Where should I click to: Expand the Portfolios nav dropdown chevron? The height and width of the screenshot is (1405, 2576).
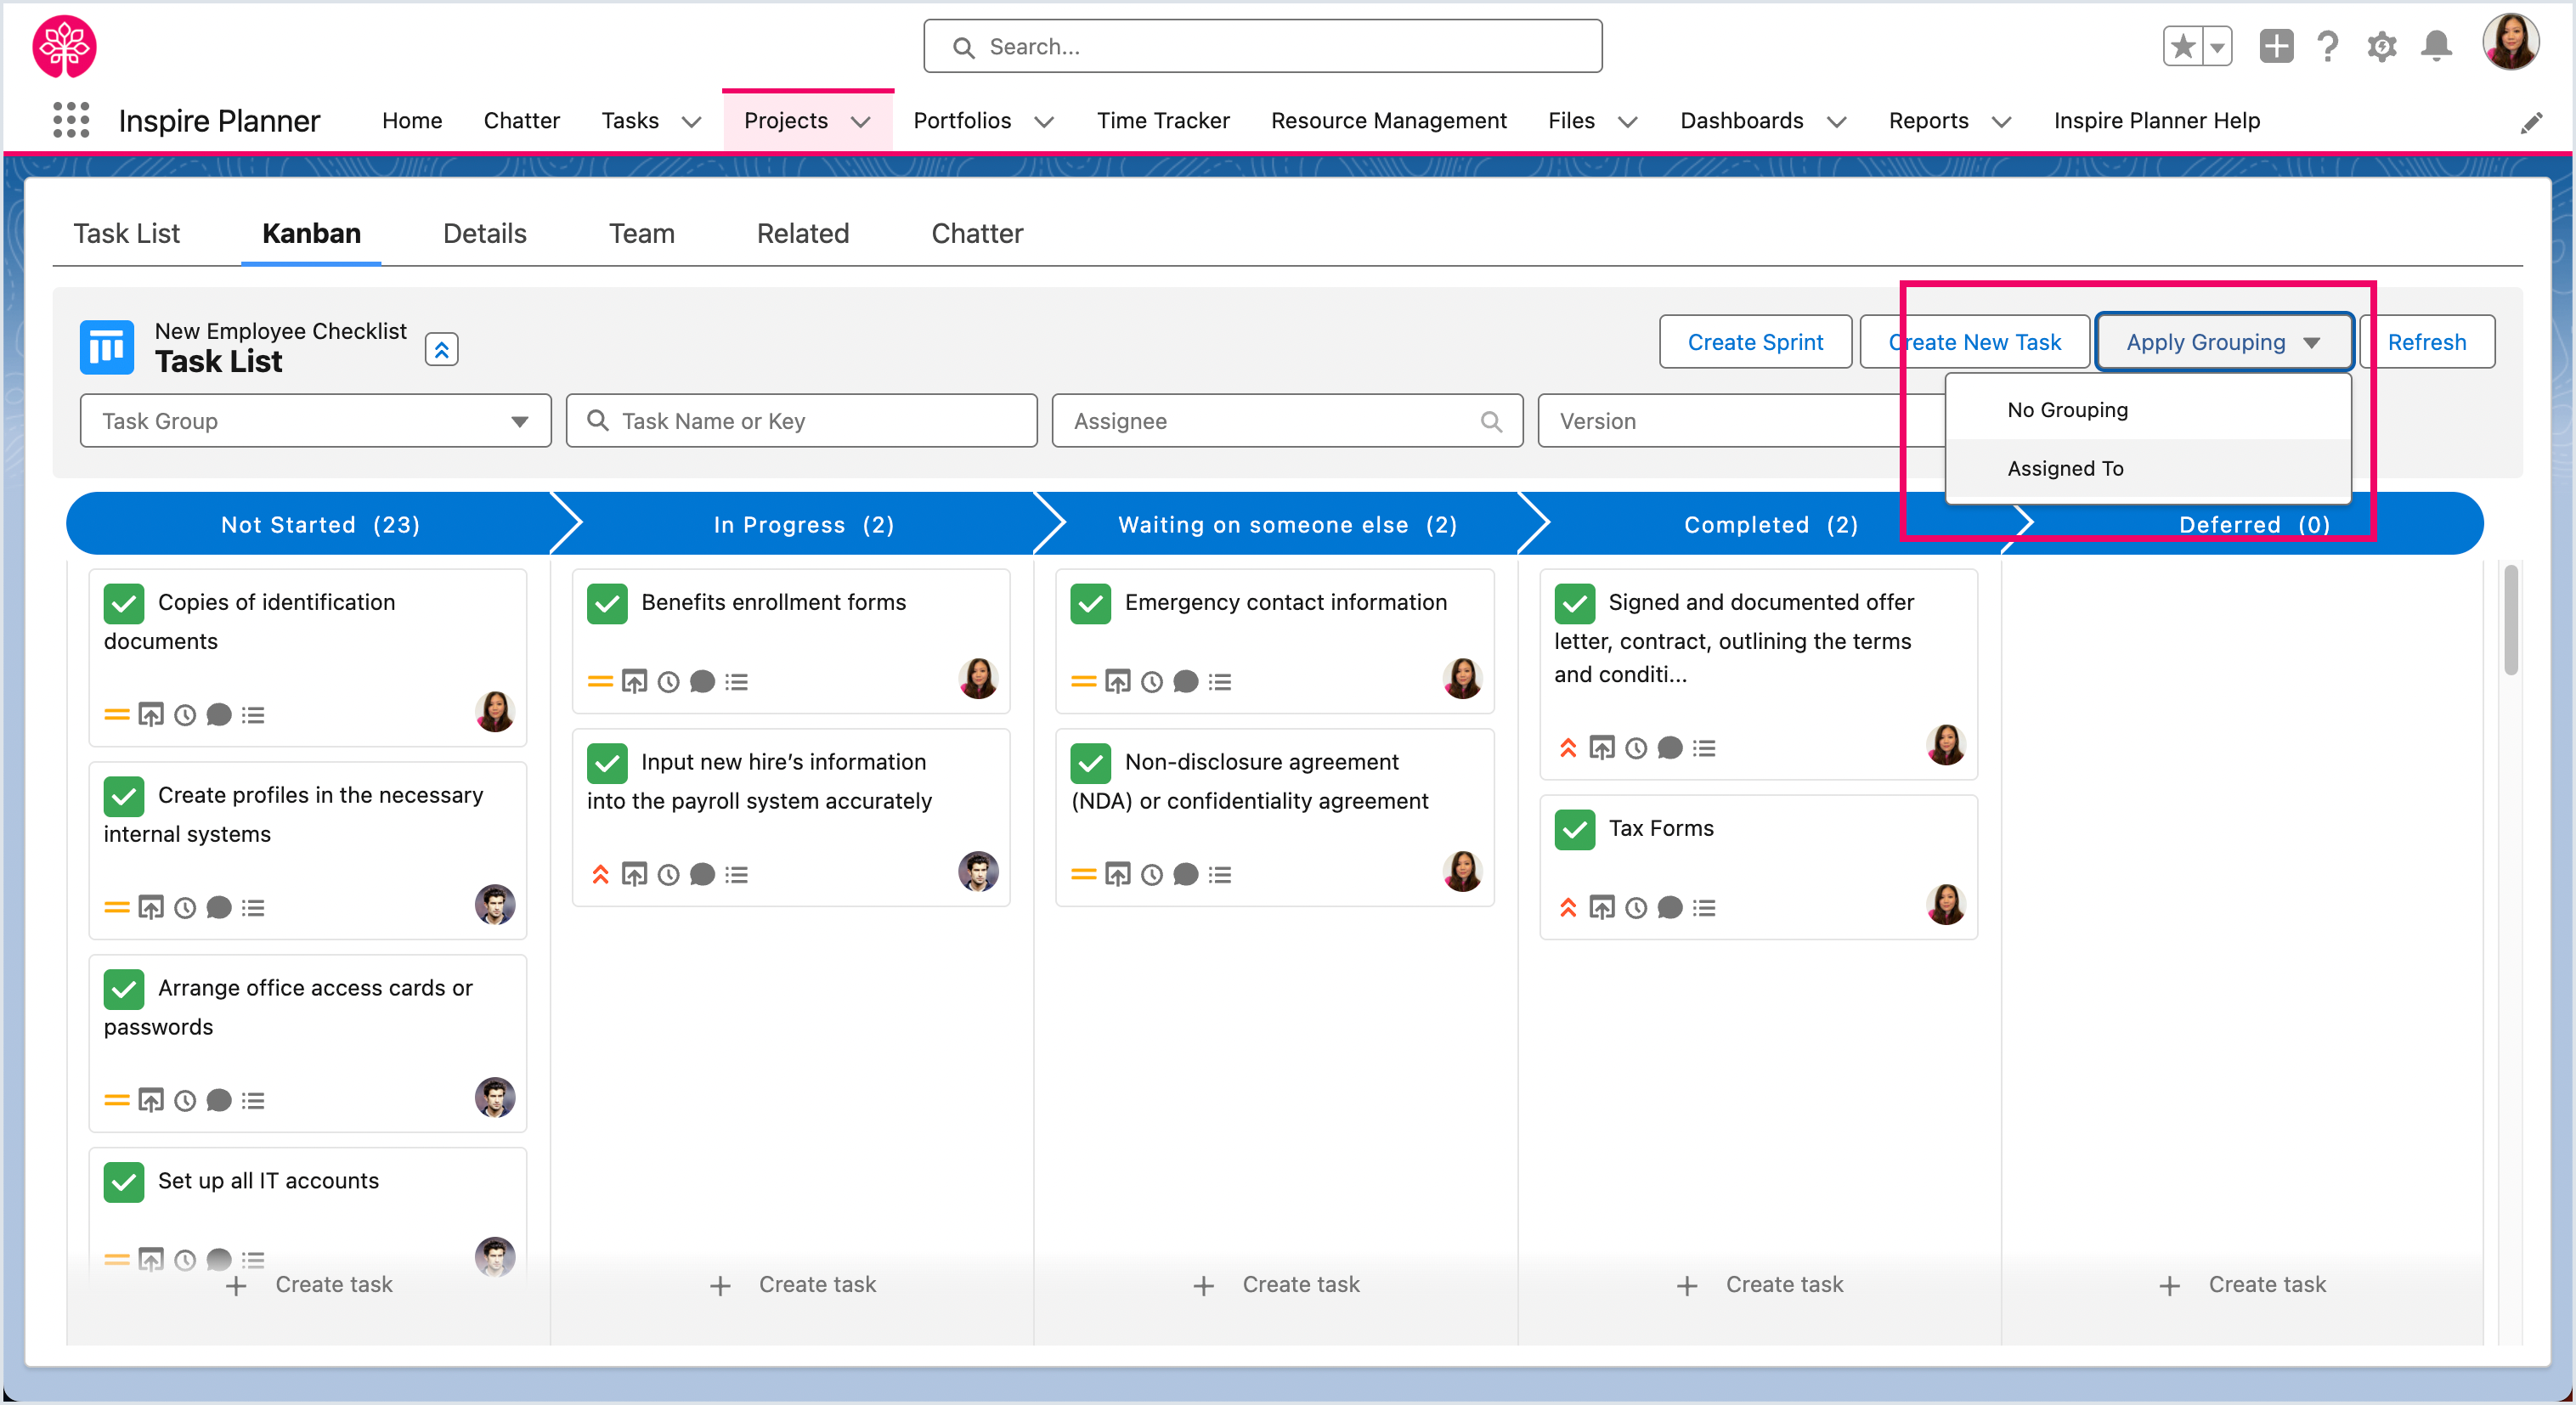click(x=1044, y=122)
